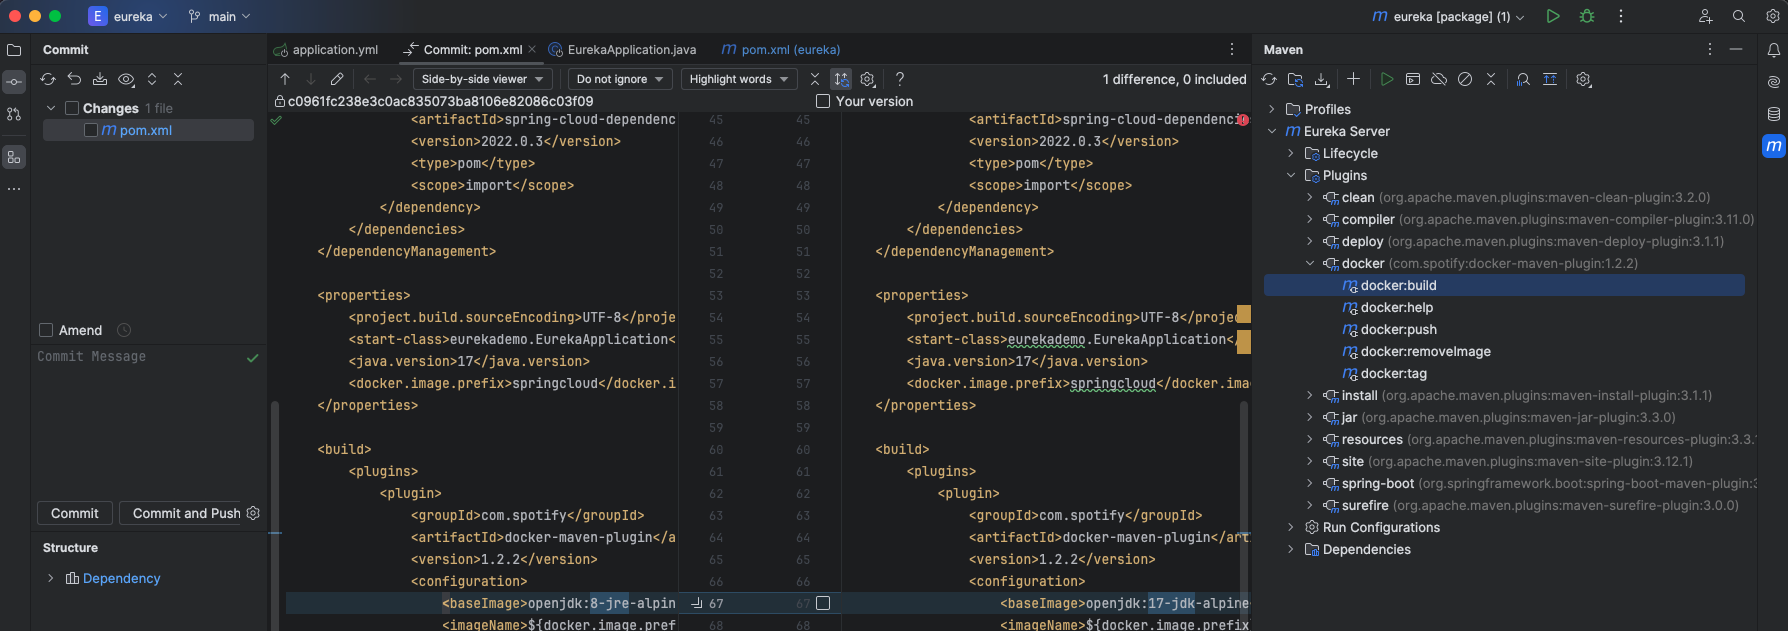Click the Rollback arrow in the Commit toolbar

pos(74,79)
